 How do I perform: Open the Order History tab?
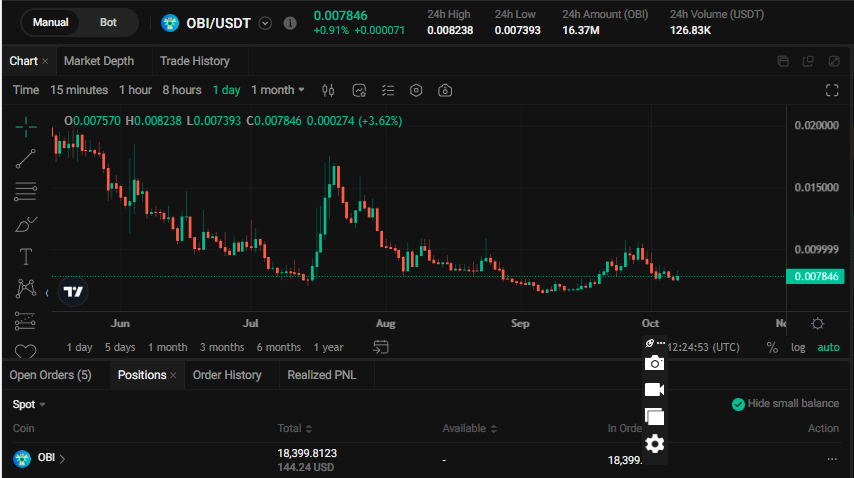tap(227, 375)
